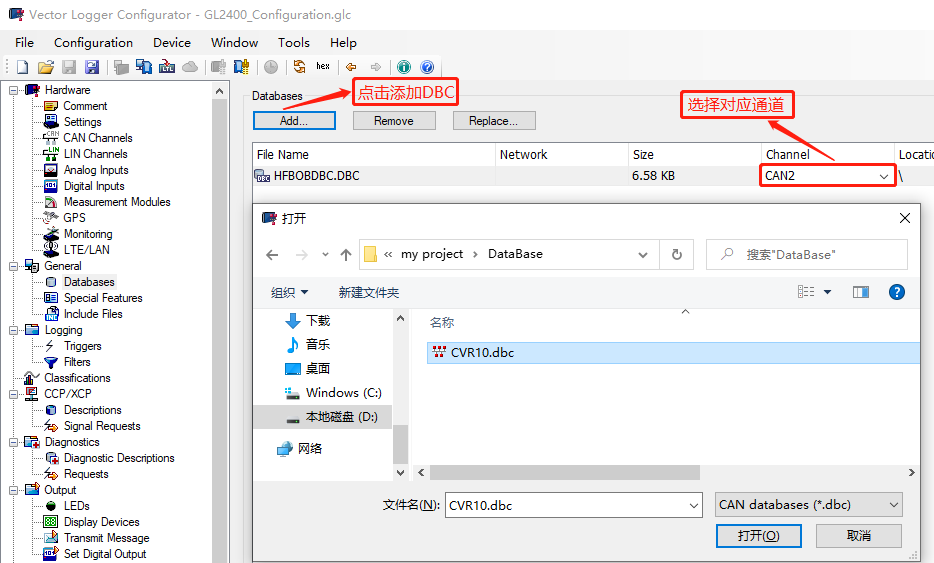934x563 pixels.
Task: Select 本地磁盘 (D:) in navigation pane
Action: pyautogui.click(x=323, y=417)
